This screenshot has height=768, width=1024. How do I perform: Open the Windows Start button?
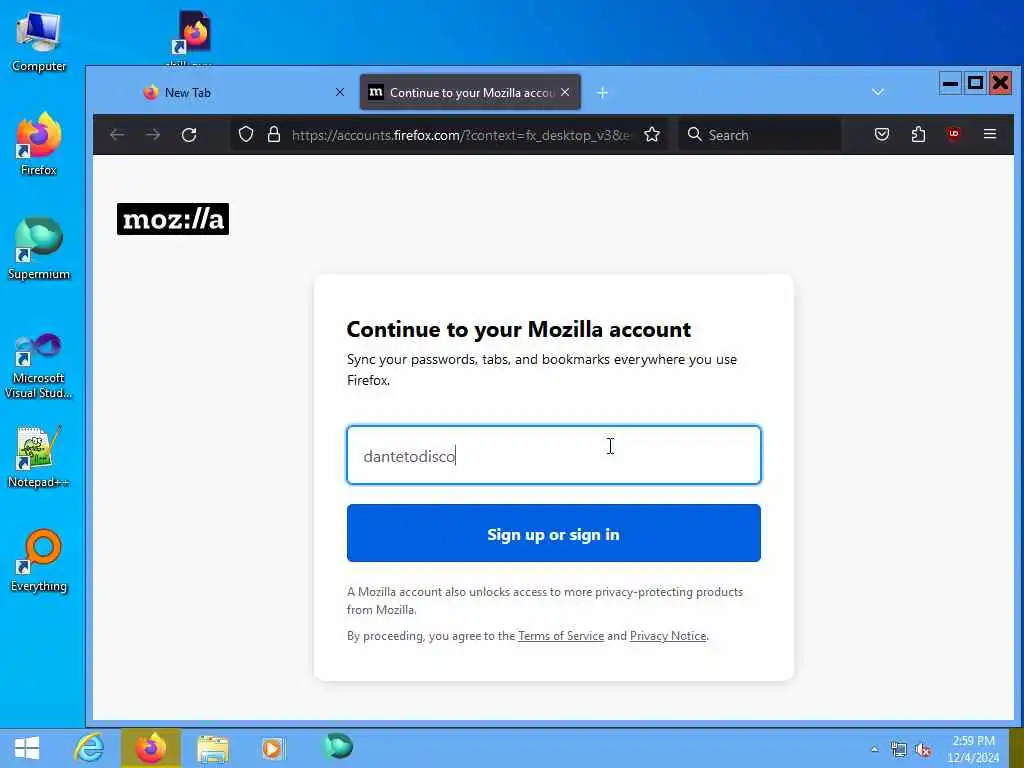[27, 748]
